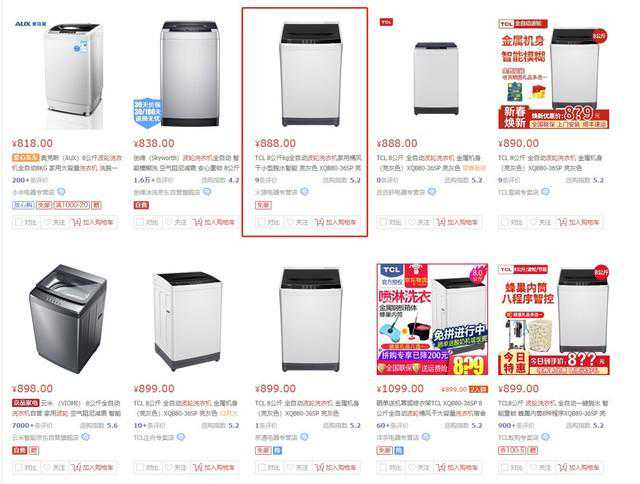Open the VIOMI ¥898.00 product title link
This screenshot has height=484, width=640.
[x=67, y=408]
